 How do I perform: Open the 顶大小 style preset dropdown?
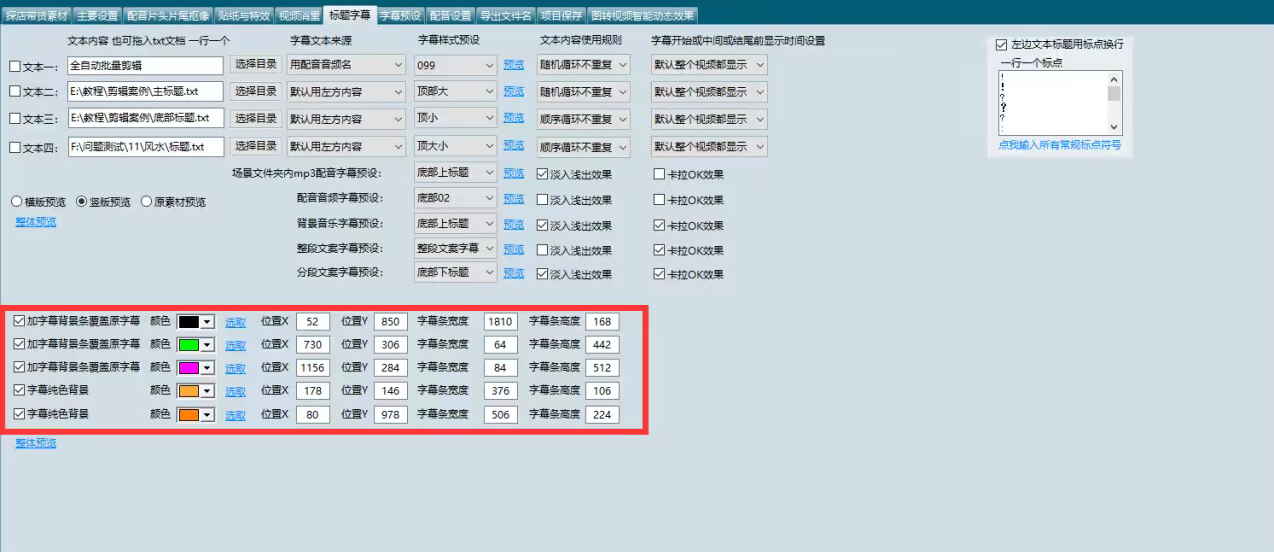point(455,146)
